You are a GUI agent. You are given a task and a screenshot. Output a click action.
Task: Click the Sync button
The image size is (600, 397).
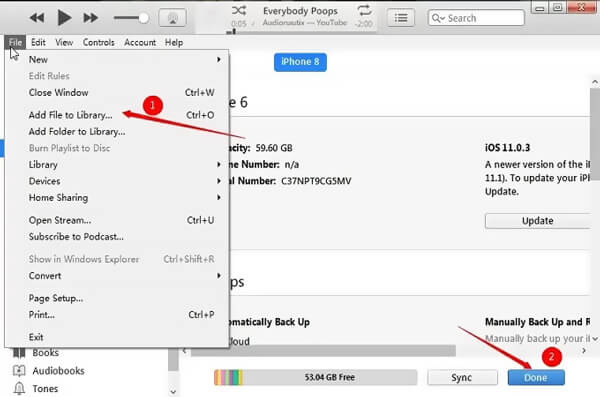tap(462, 377)
